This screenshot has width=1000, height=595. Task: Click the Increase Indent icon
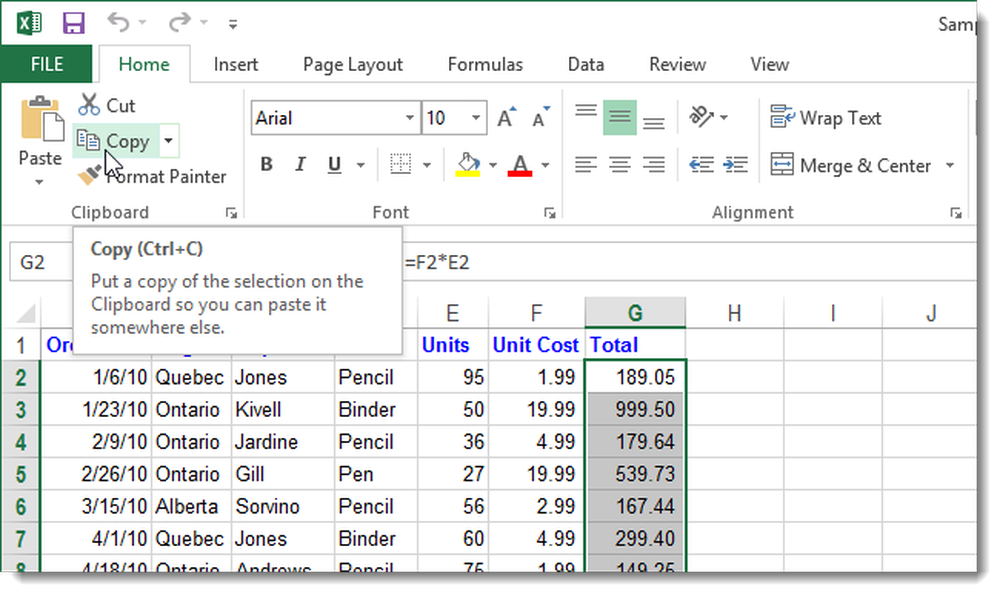(735, 165)
